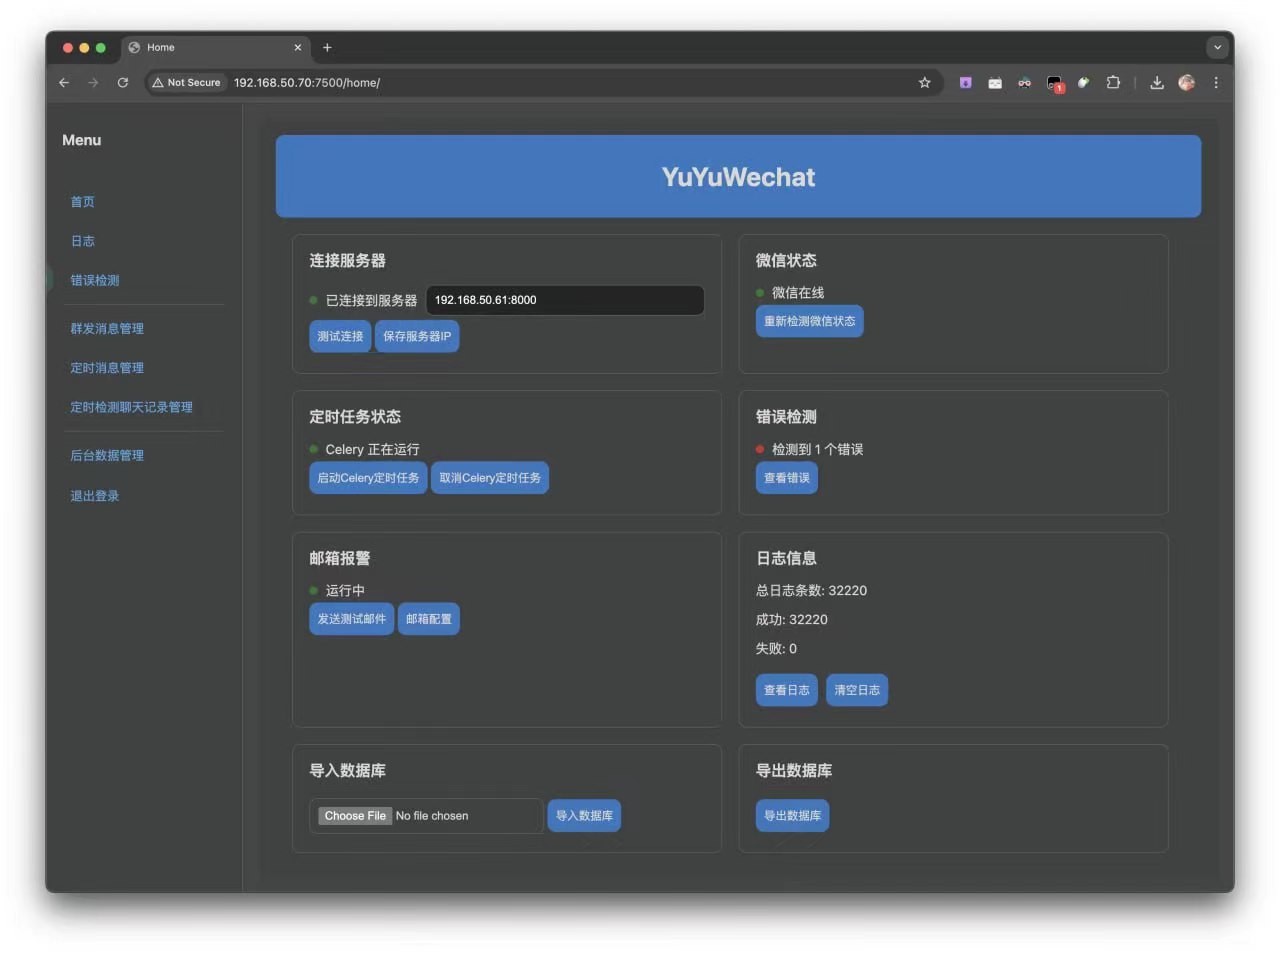The height and width of the screenshot is (953, 1280).
Task: Click the Not Secure warning indicator
Action: tap(186, 83)
